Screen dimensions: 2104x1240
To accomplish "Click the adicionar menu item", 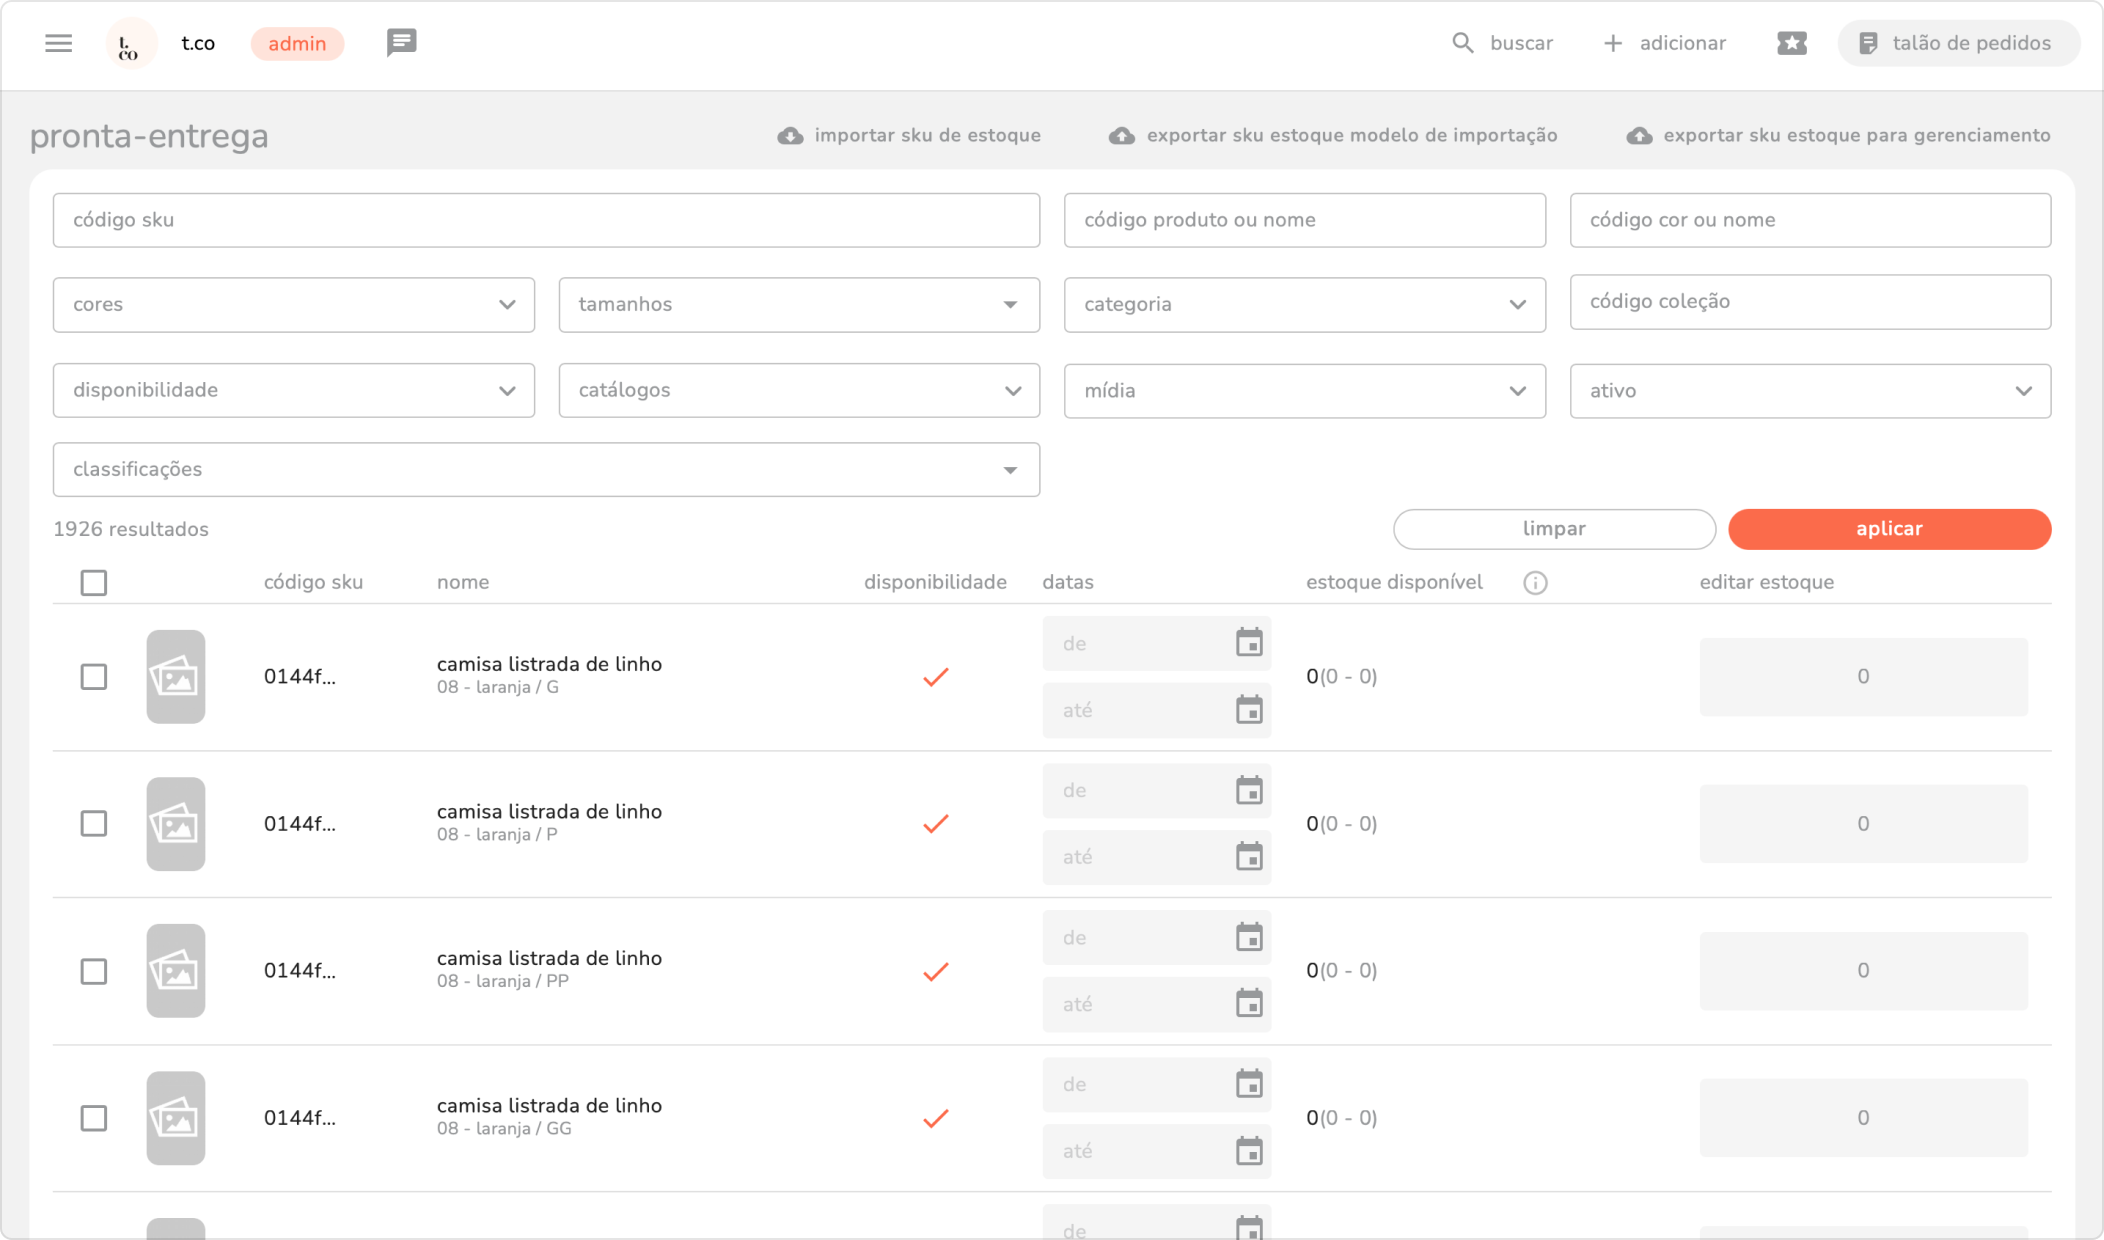I will (1665, 43).
